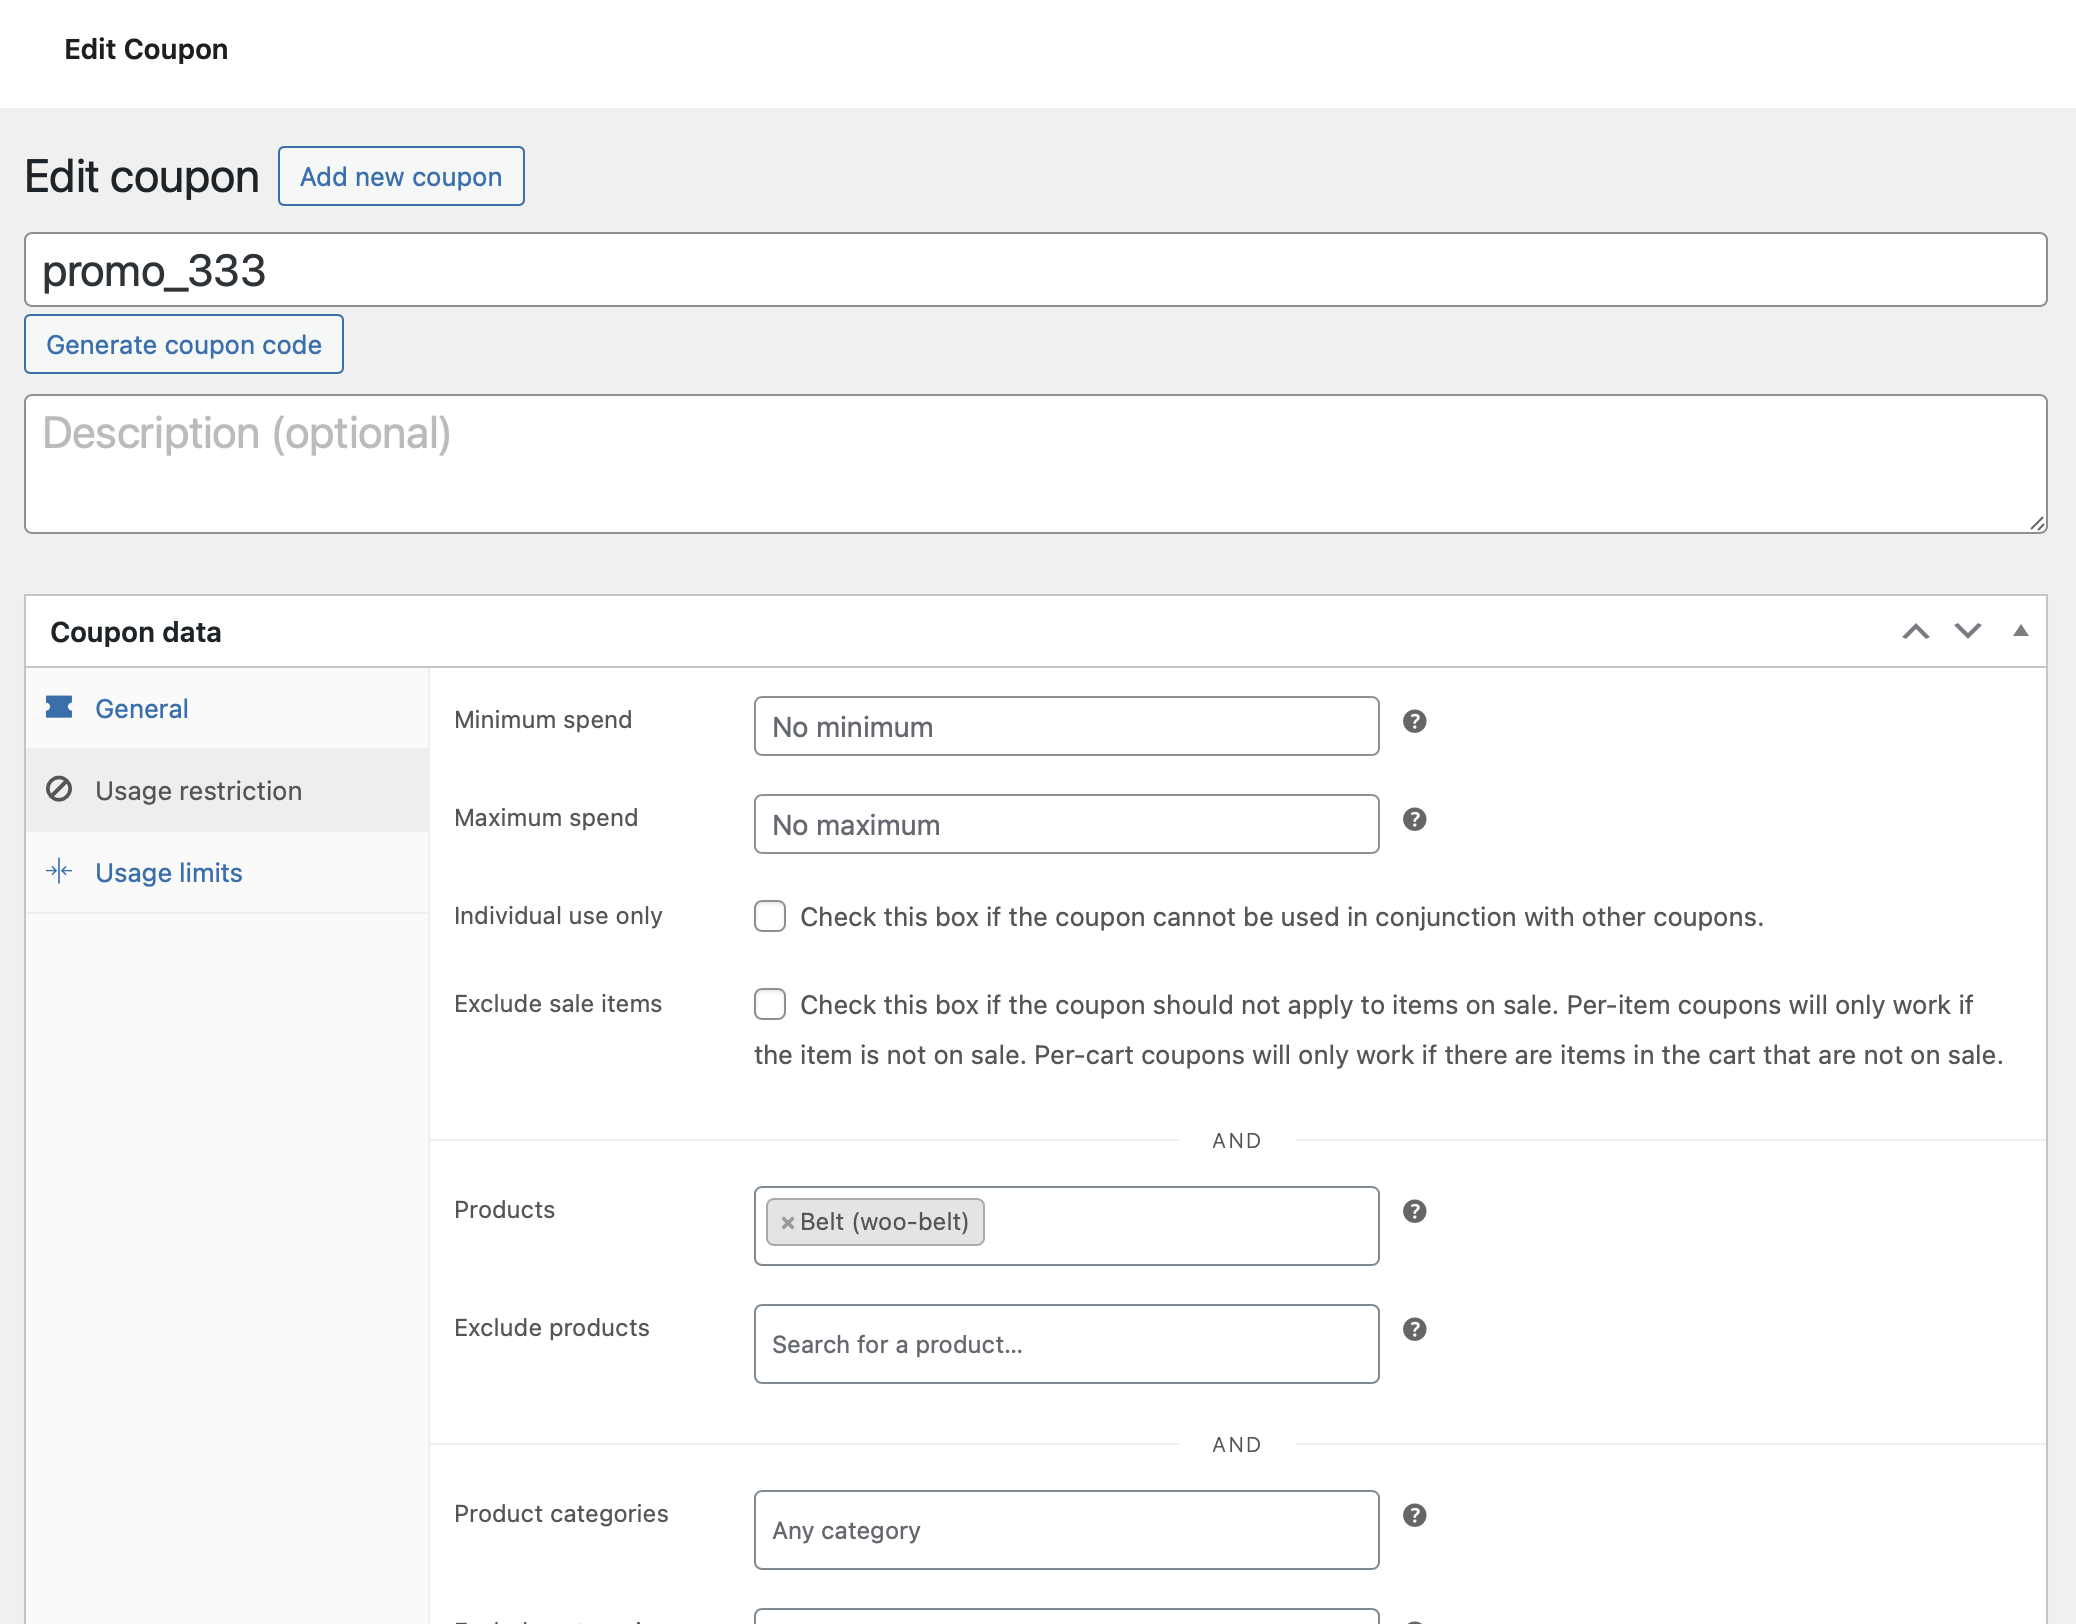Open the Any category dropdown
The image size is (2076, 1624).
(1065, 1529)
